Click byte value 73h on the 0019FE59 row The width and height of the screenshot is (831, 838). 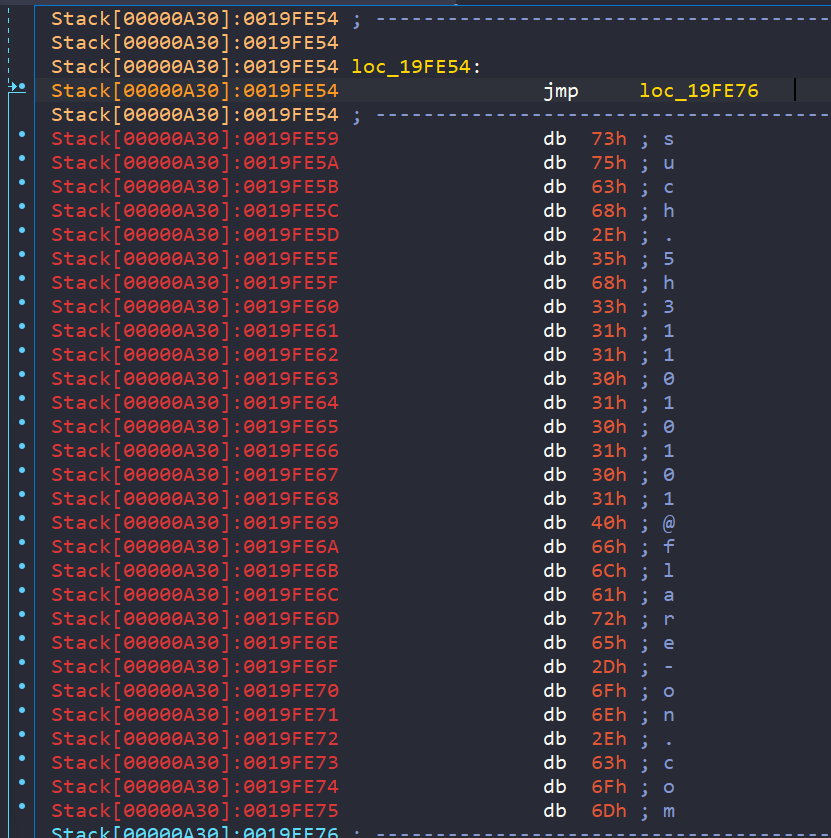click(x=609, y=139)
